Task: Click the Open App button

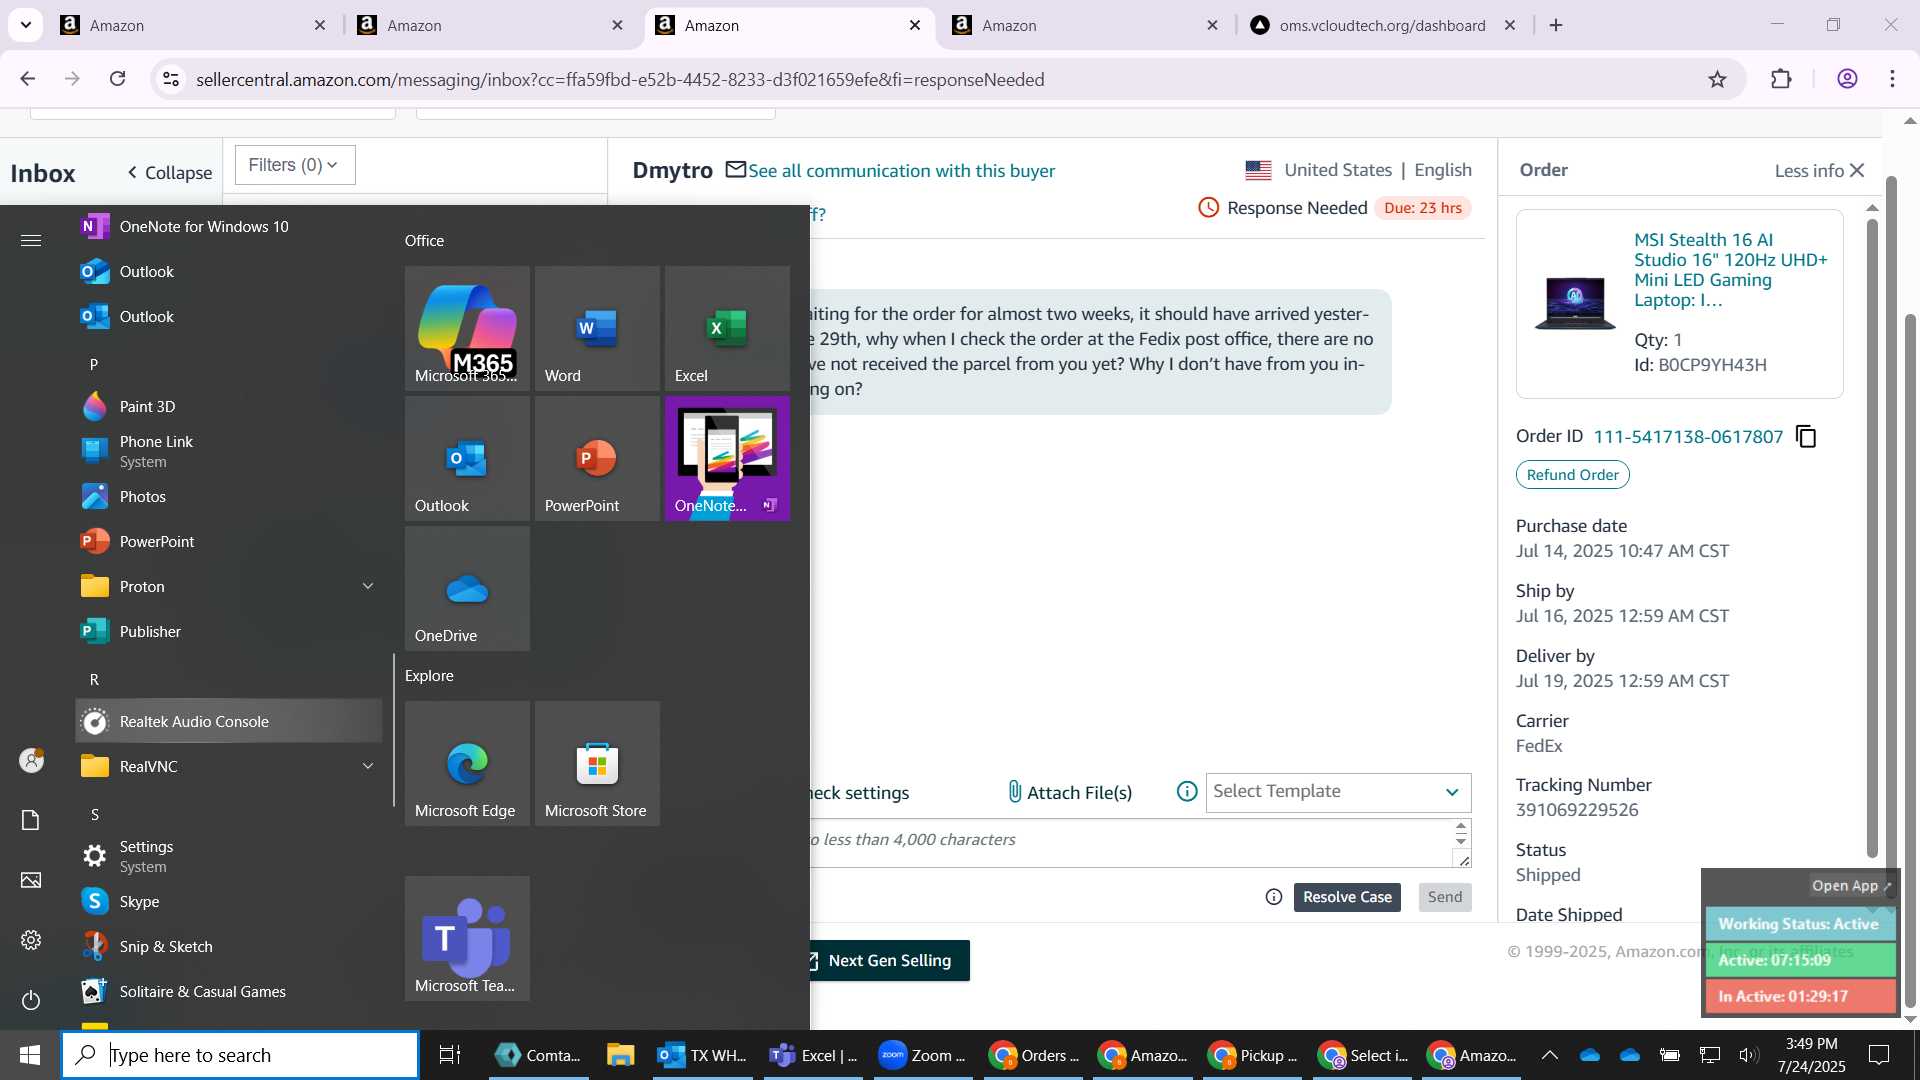Action: coord(1851,886)
